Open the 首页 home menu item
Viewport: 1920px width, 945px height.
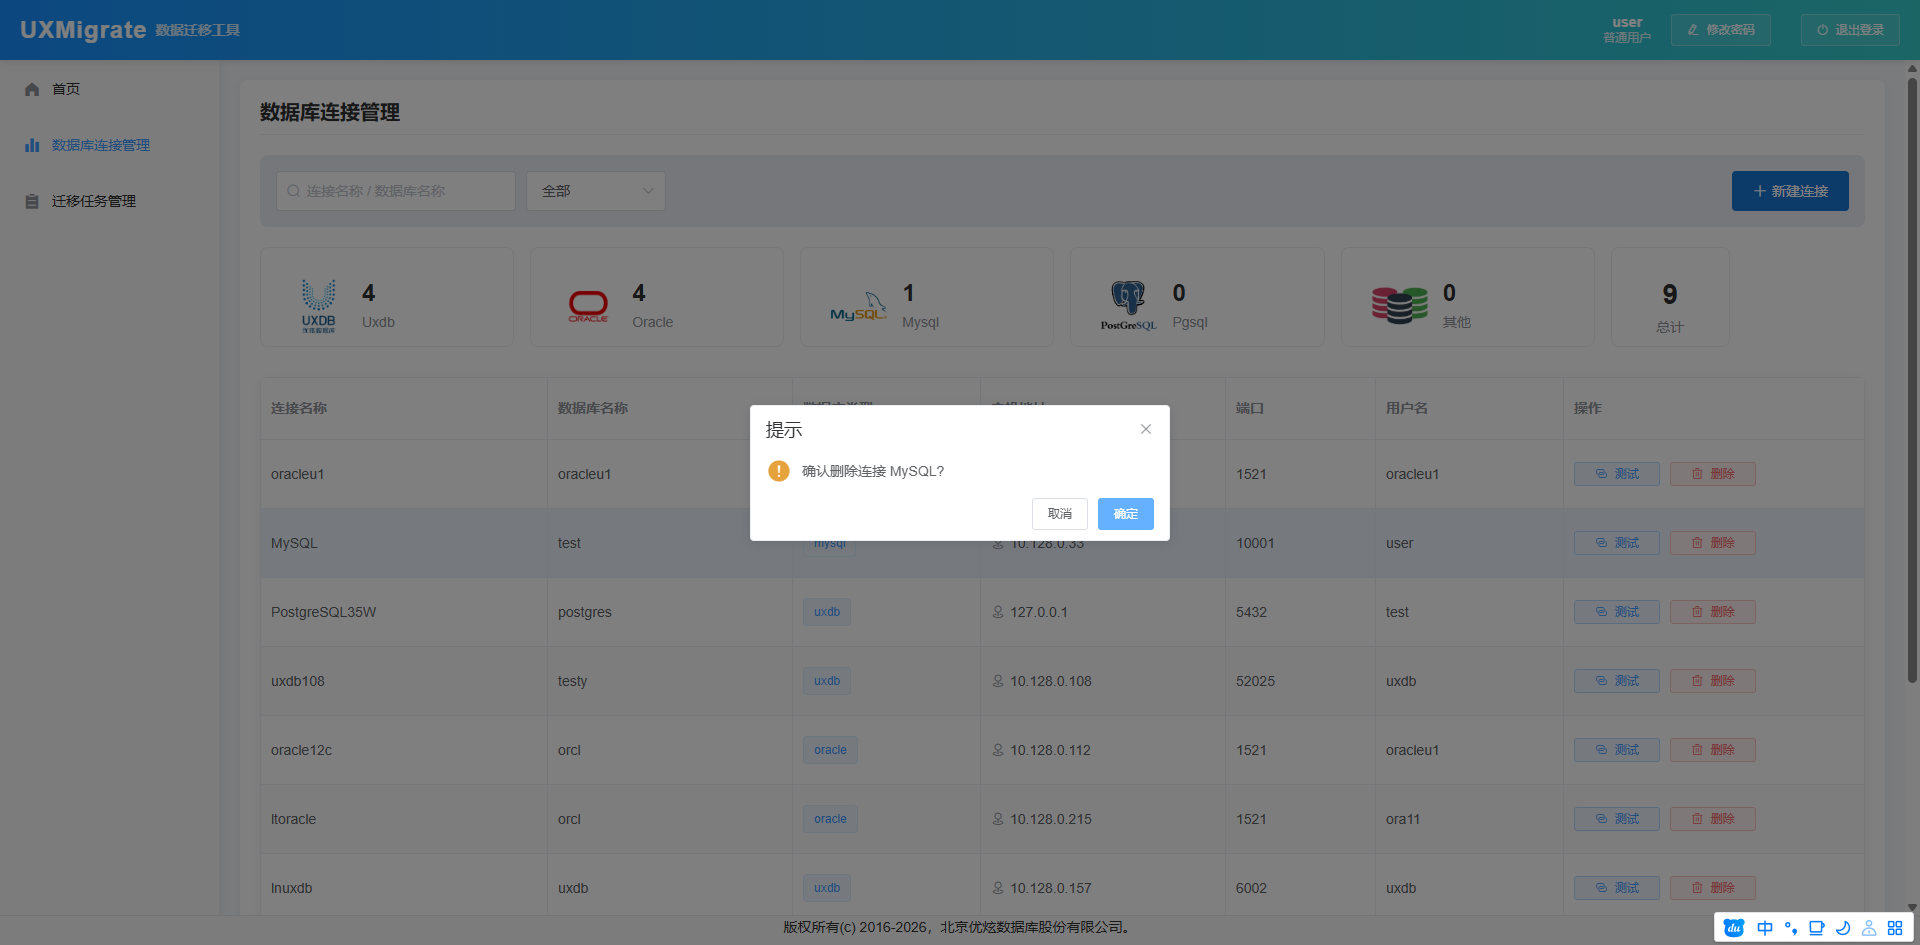coord(66,89)
